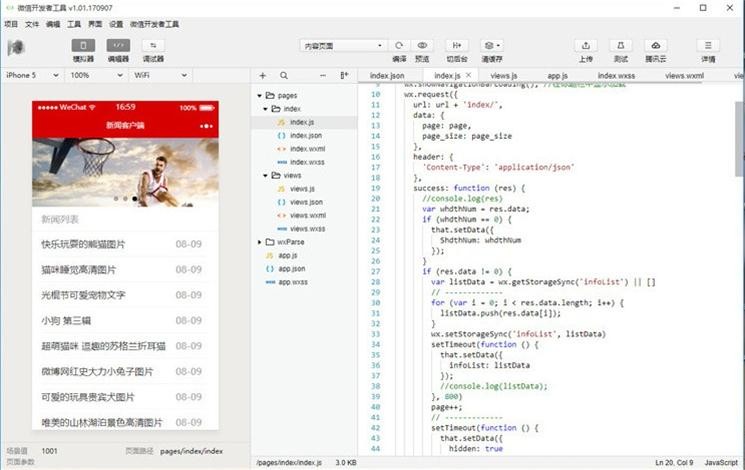This screenshot has height=470, width=745.
Task: Switch to the views.wxml editor tab
Action: [x=684, y=76]
